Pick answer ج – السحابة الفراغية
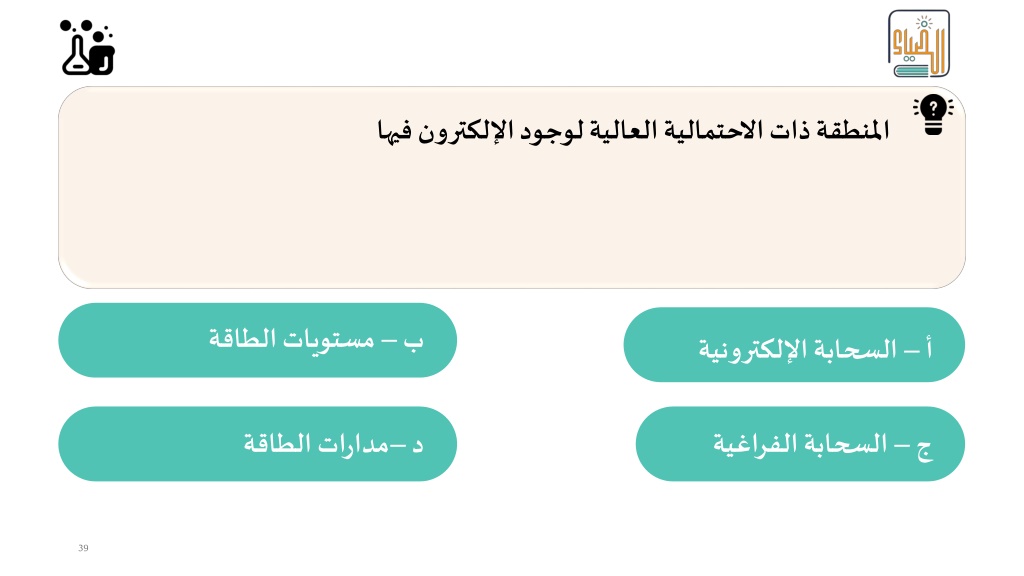This screenshot has height=576, width=1024. pos(800,444)
